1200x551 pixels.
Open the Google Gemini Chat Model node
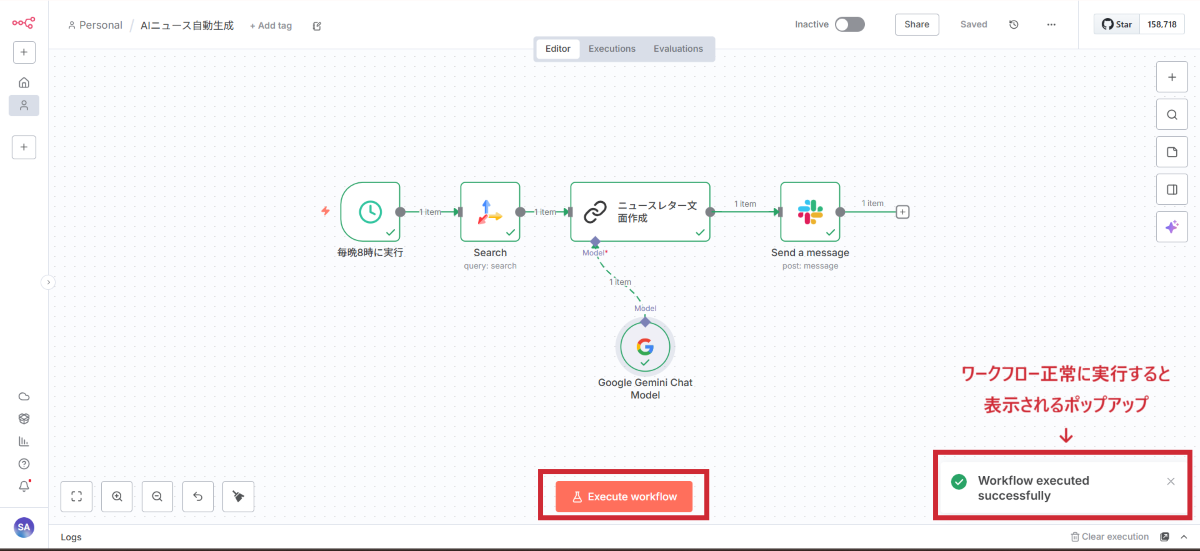click(x=645, y=347)
